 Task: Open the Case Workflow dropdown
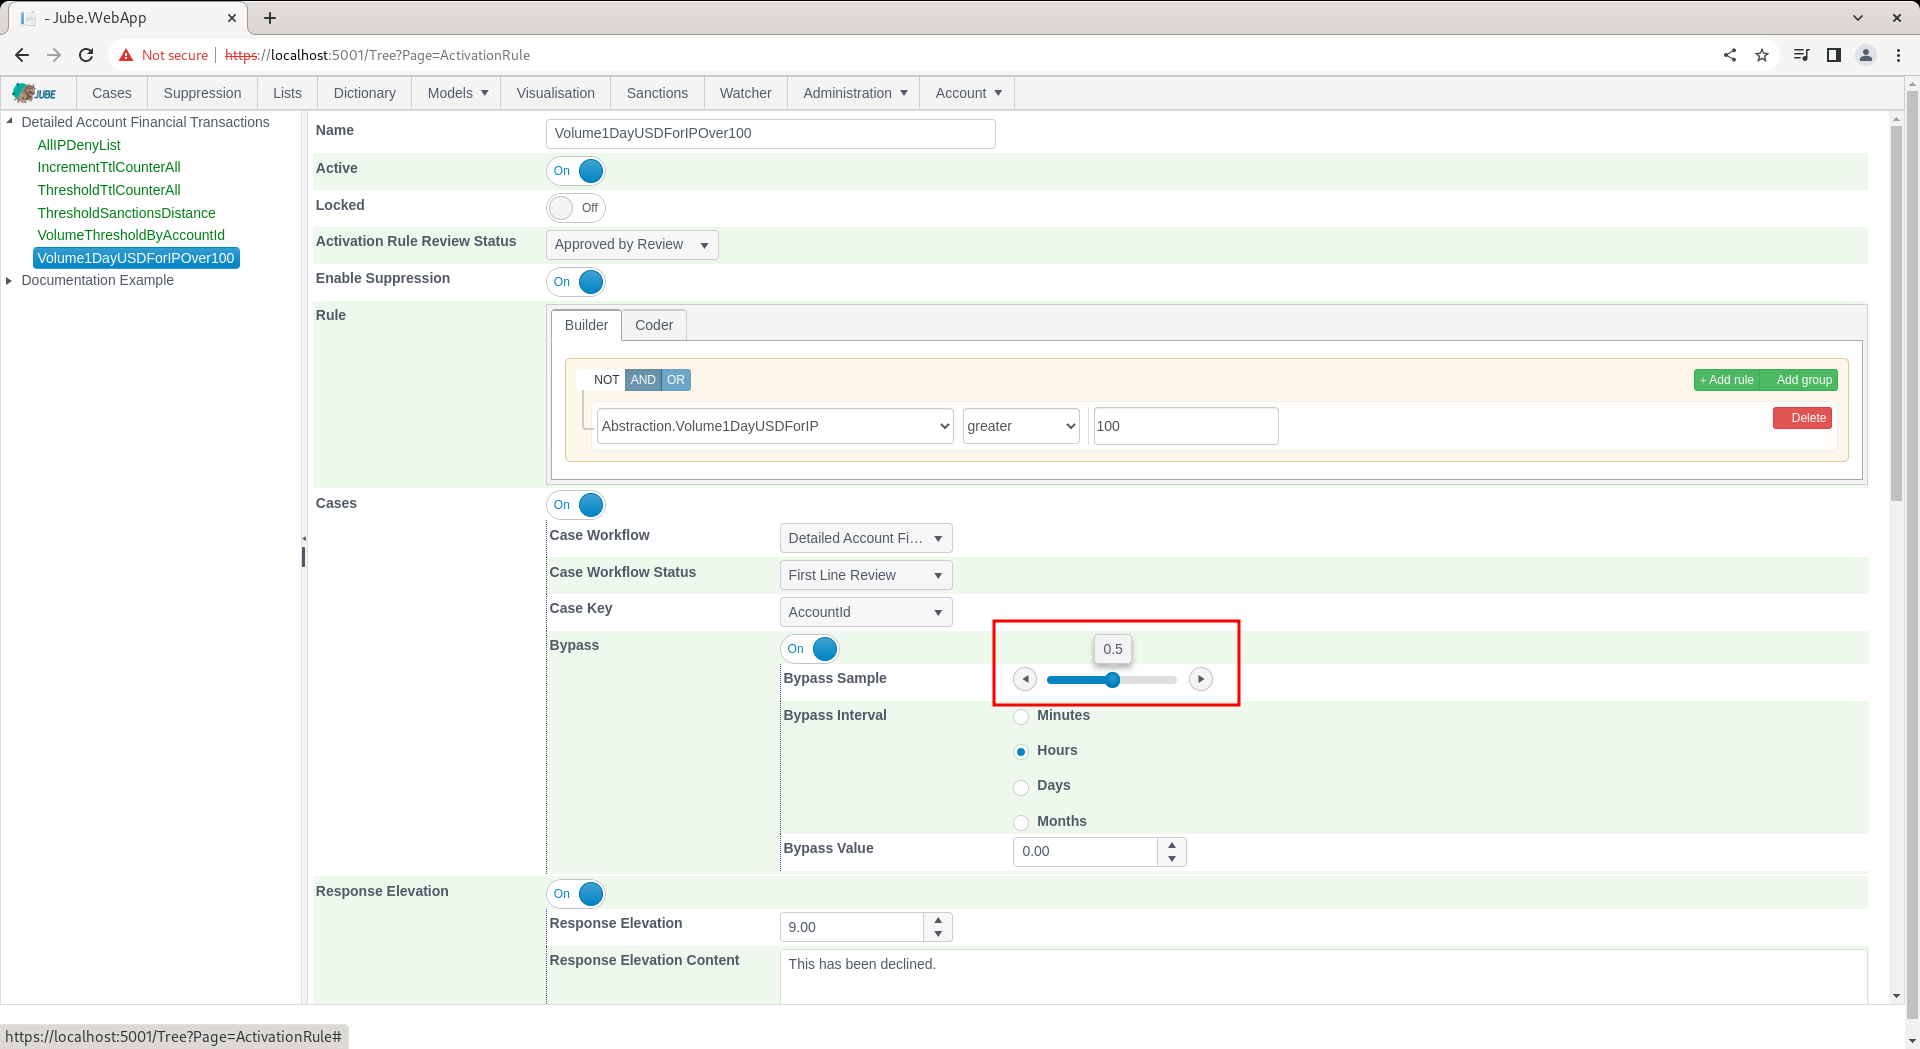[x=866, y=538]
